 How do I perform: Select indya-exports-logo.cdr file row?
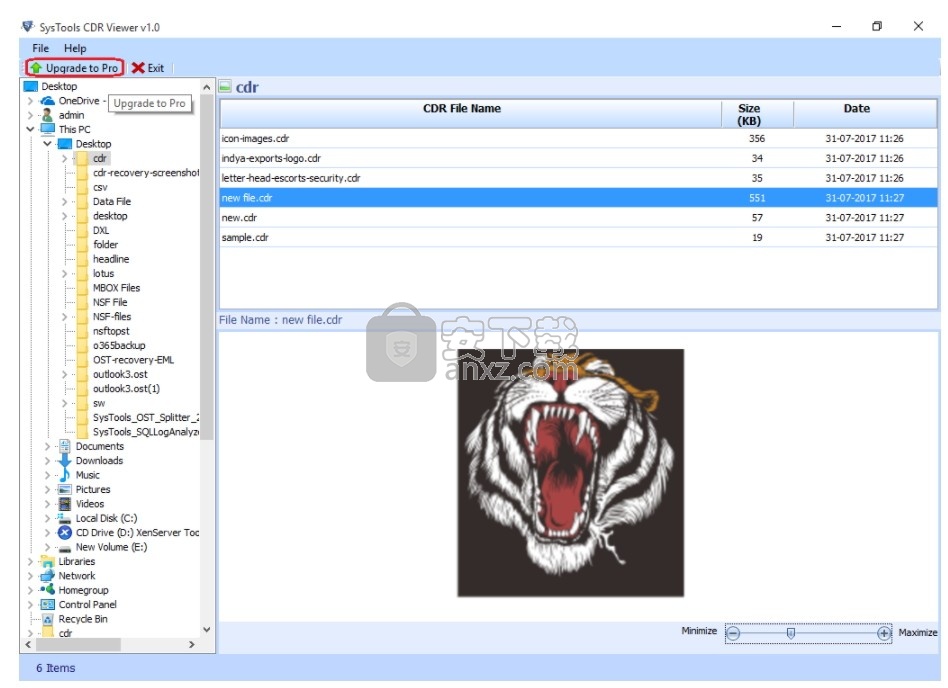[x=579, y=158]
